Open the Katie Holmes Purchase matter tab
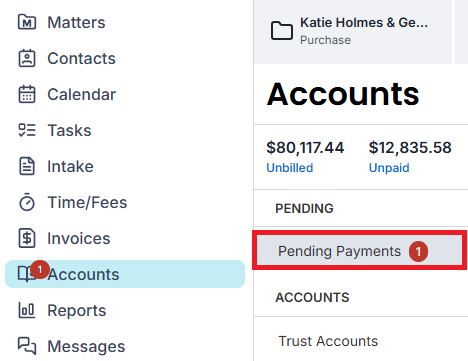The height and width of the screenshot is (361, 468). point(353,31)
